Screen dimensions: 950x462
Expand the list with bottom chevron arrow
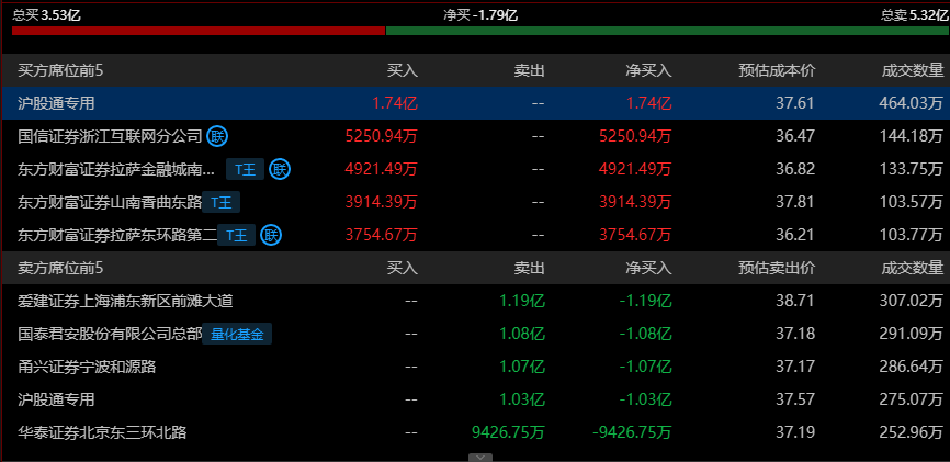pos(481,457)
